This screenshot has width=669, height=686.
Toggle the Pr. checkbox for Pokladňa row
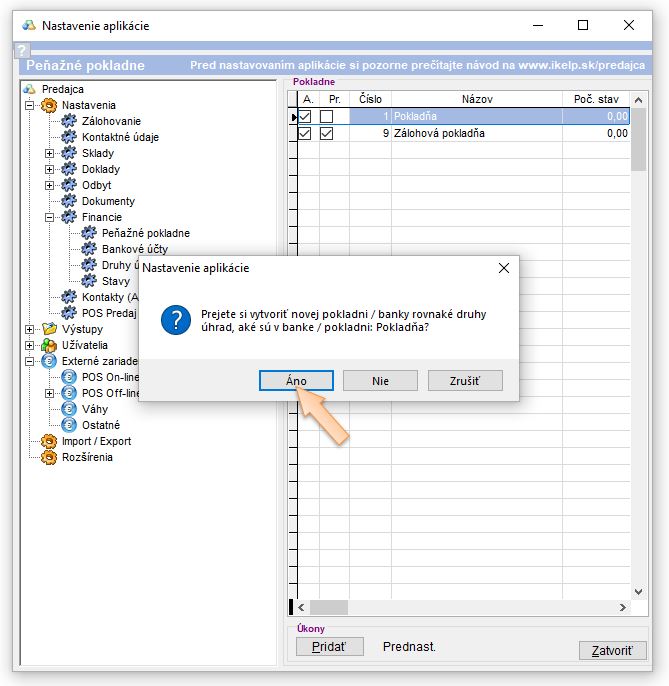[x=326, y=117]
